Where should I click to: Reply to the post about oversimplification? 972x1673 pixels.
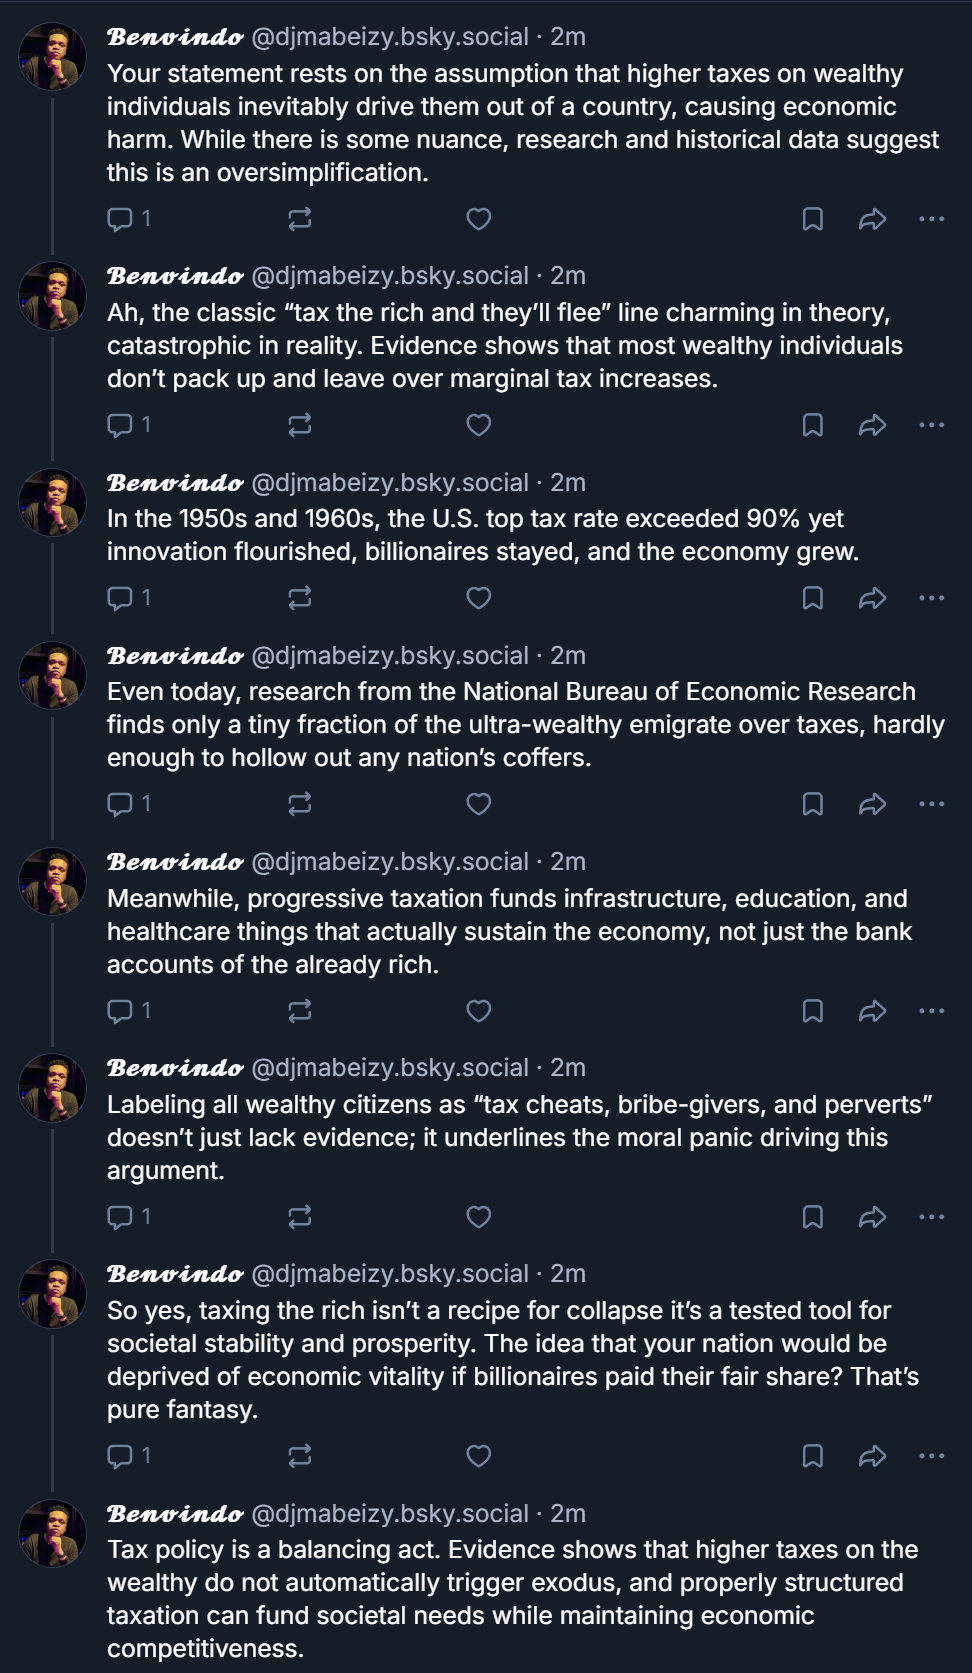[120, 219]
